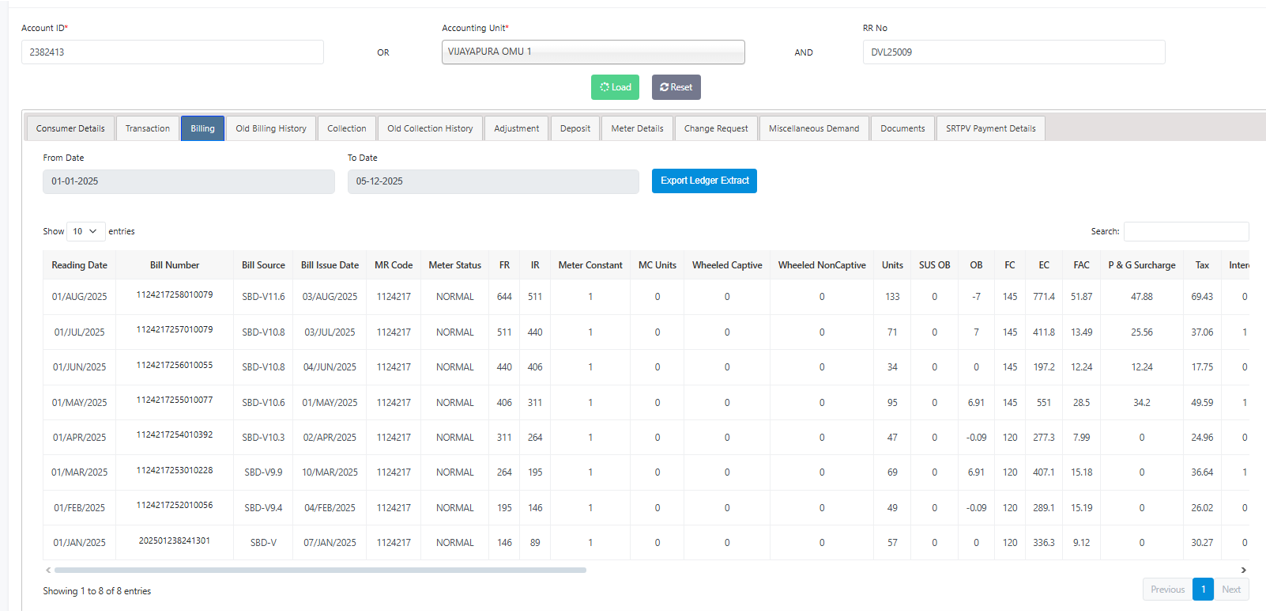Sort table by Units column header

892,265
